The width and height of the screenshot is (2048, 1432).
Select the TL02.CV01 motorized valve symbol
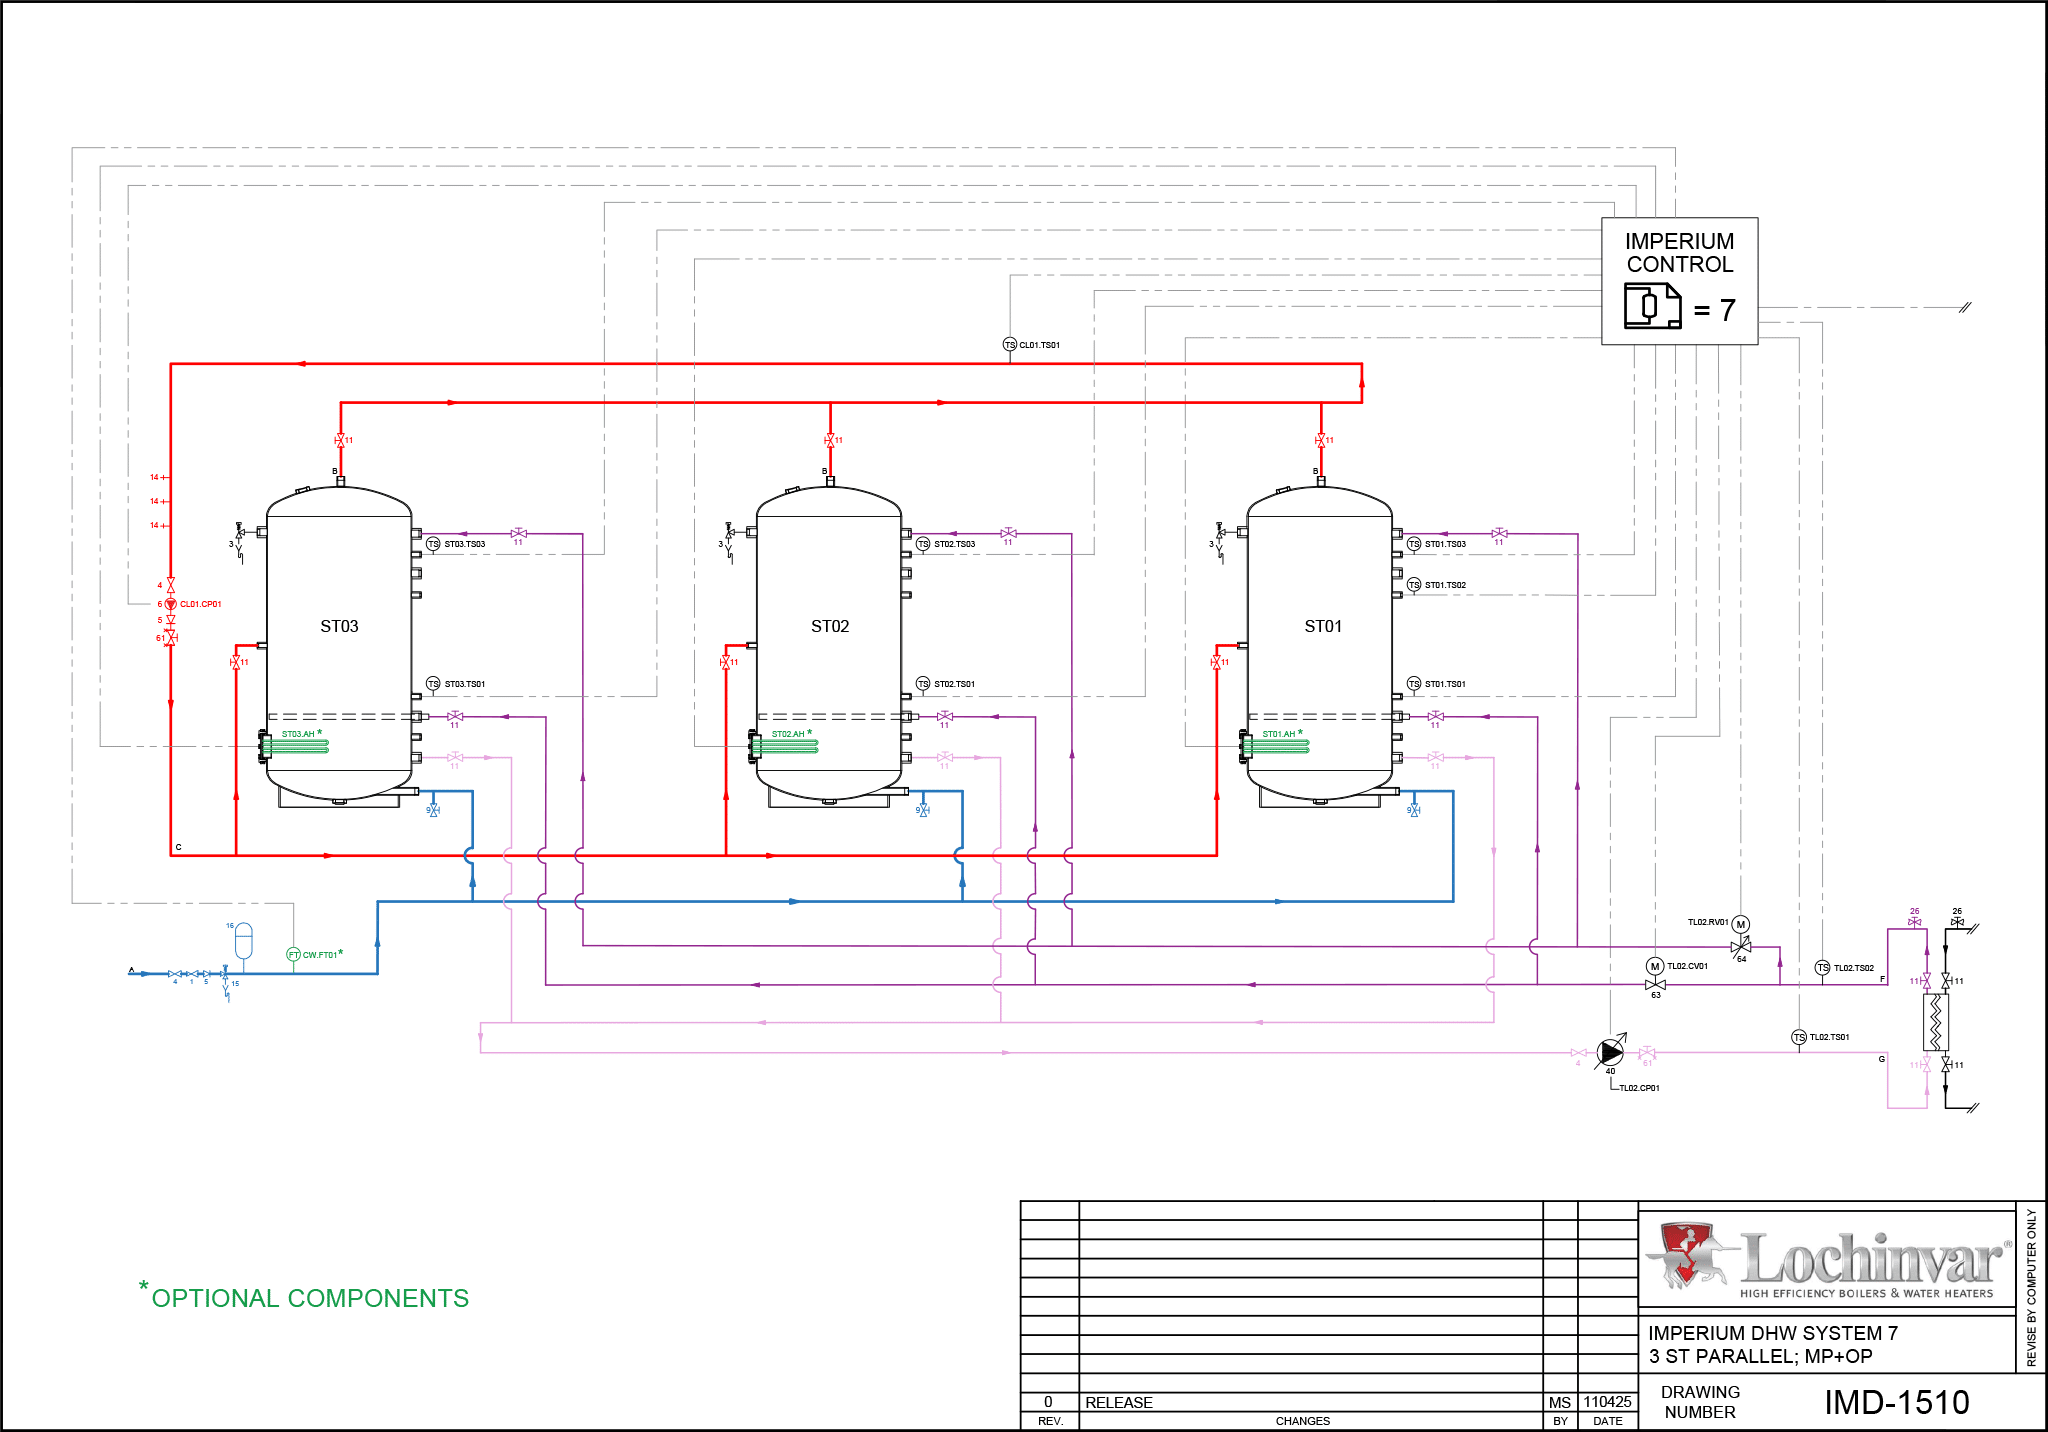pos(1655,976)
